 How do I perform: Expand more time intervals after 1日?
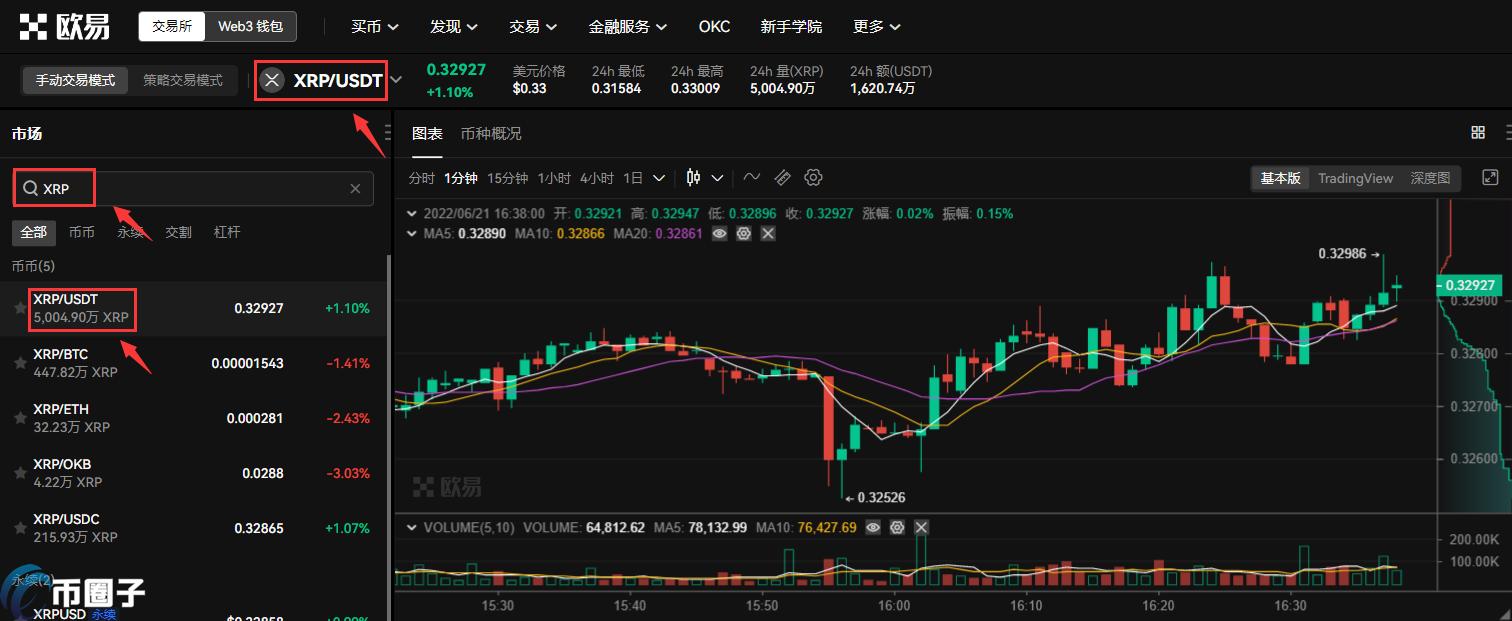coord(659,178)
